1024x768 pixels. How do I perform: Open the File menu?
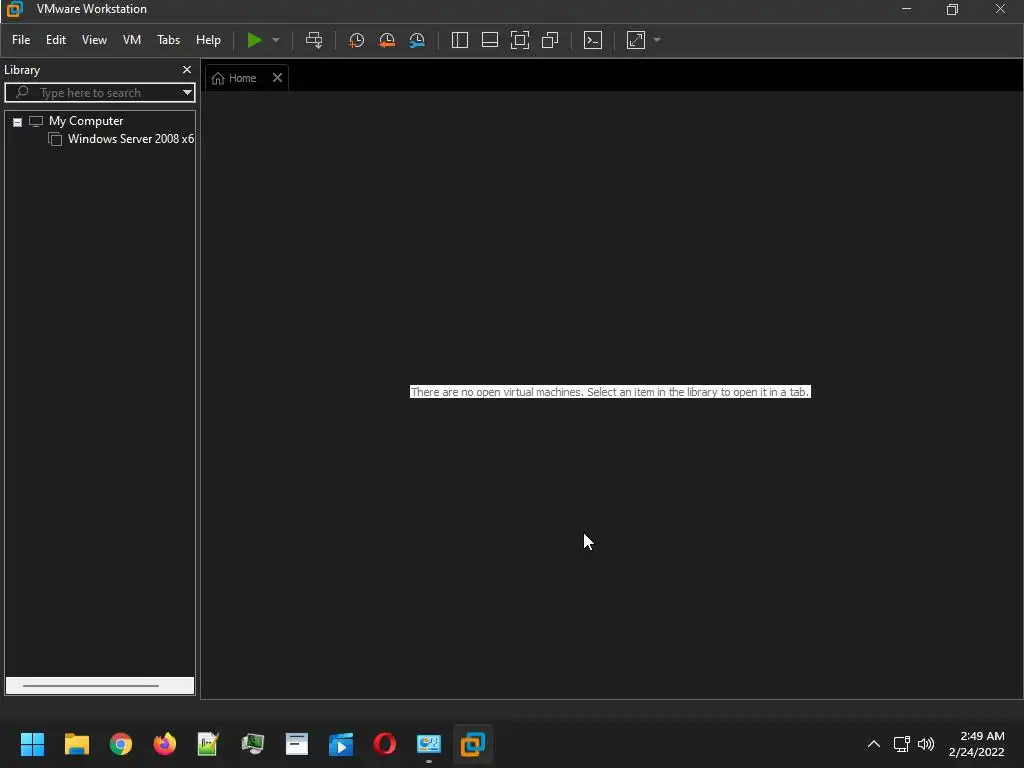pyautogui.click(x=21, y=40)
